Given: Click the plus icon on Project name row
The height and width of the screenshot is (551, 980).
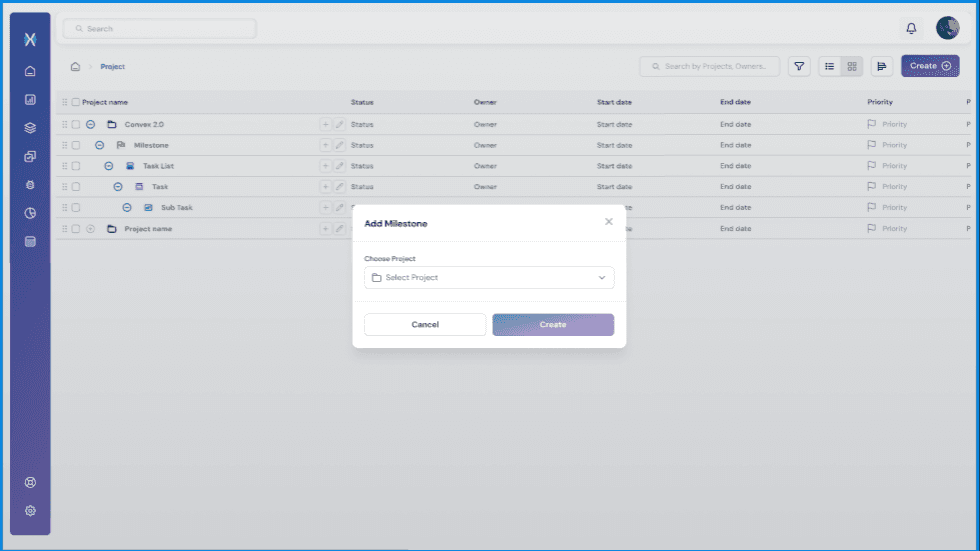Looking at the screenshot, I should pos(325,229).
